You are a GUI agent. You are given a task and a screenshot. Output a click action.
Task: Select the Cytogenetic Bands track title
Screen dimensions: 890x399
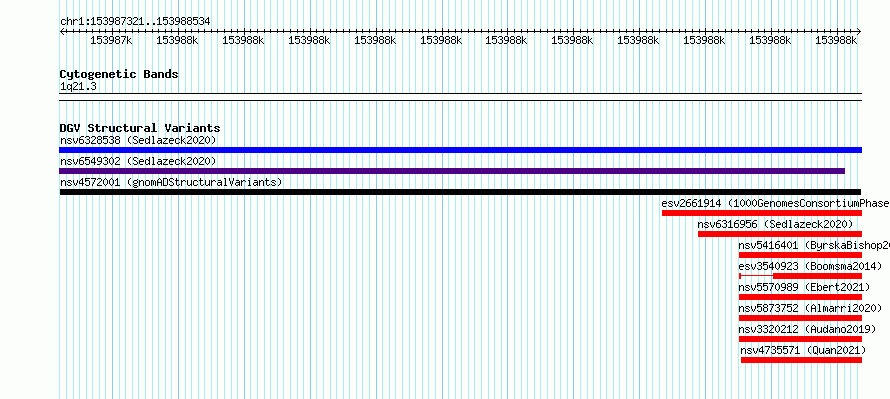coord(119,74)
